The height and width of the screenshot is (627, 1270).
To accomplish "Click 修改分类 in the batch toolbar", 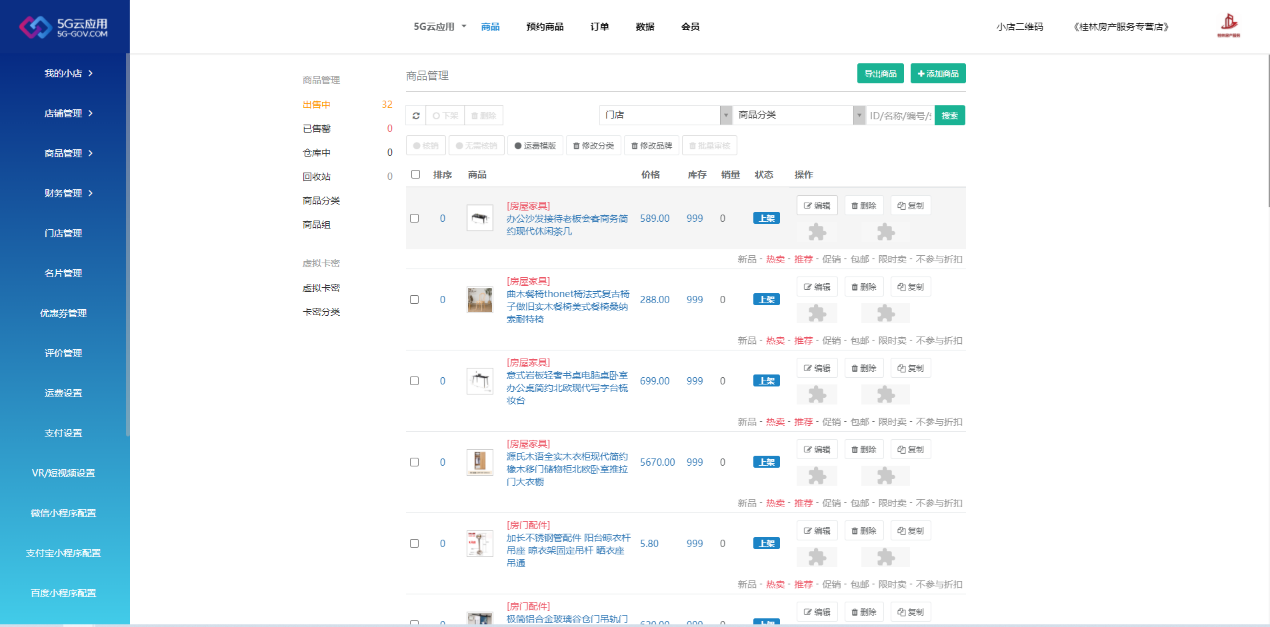I will [x=594, y=145].
